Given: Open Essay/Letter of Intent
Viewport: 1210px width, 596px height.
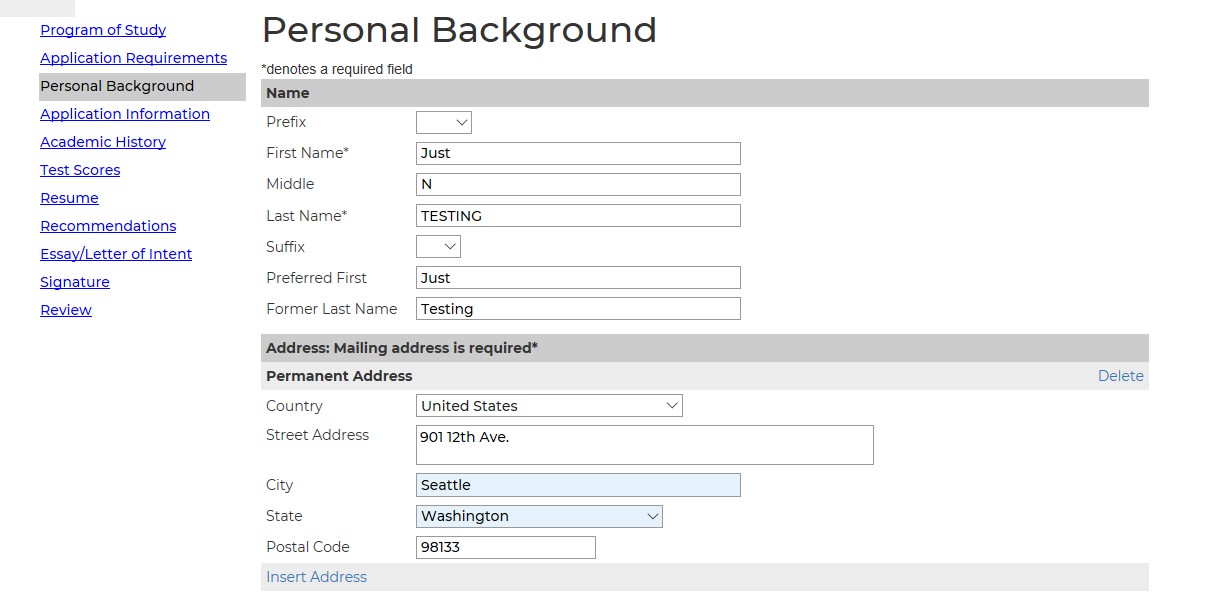Looking at the screenshot, I should coord(115,254).
